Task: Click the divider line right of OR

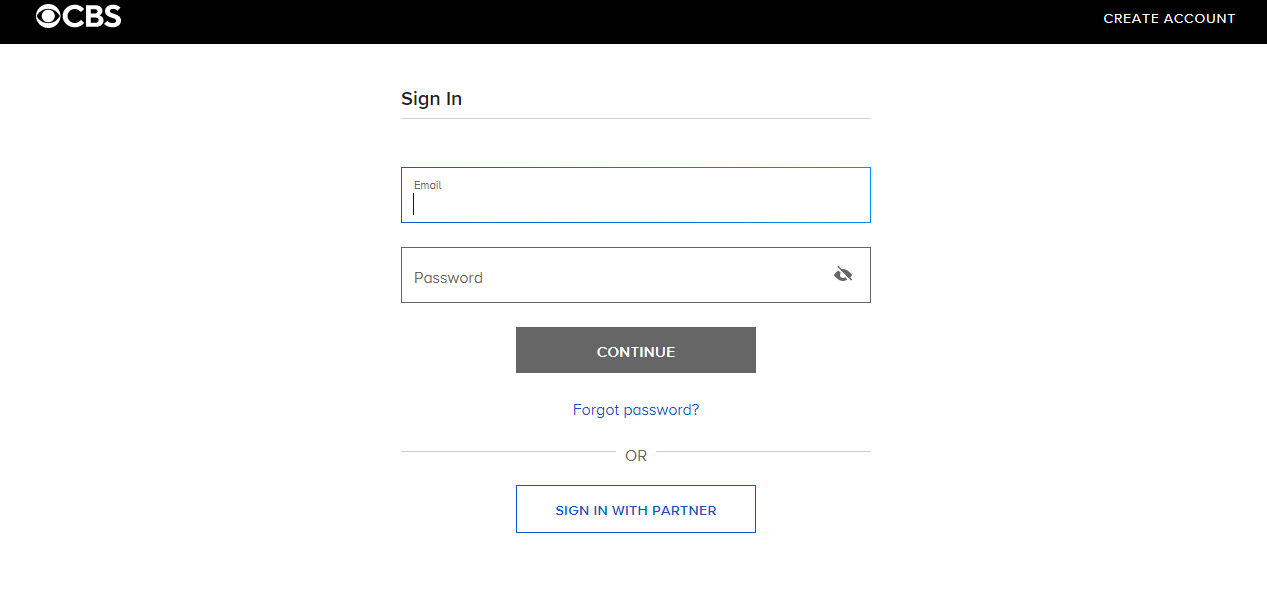Action: click(x=763, y=452)
